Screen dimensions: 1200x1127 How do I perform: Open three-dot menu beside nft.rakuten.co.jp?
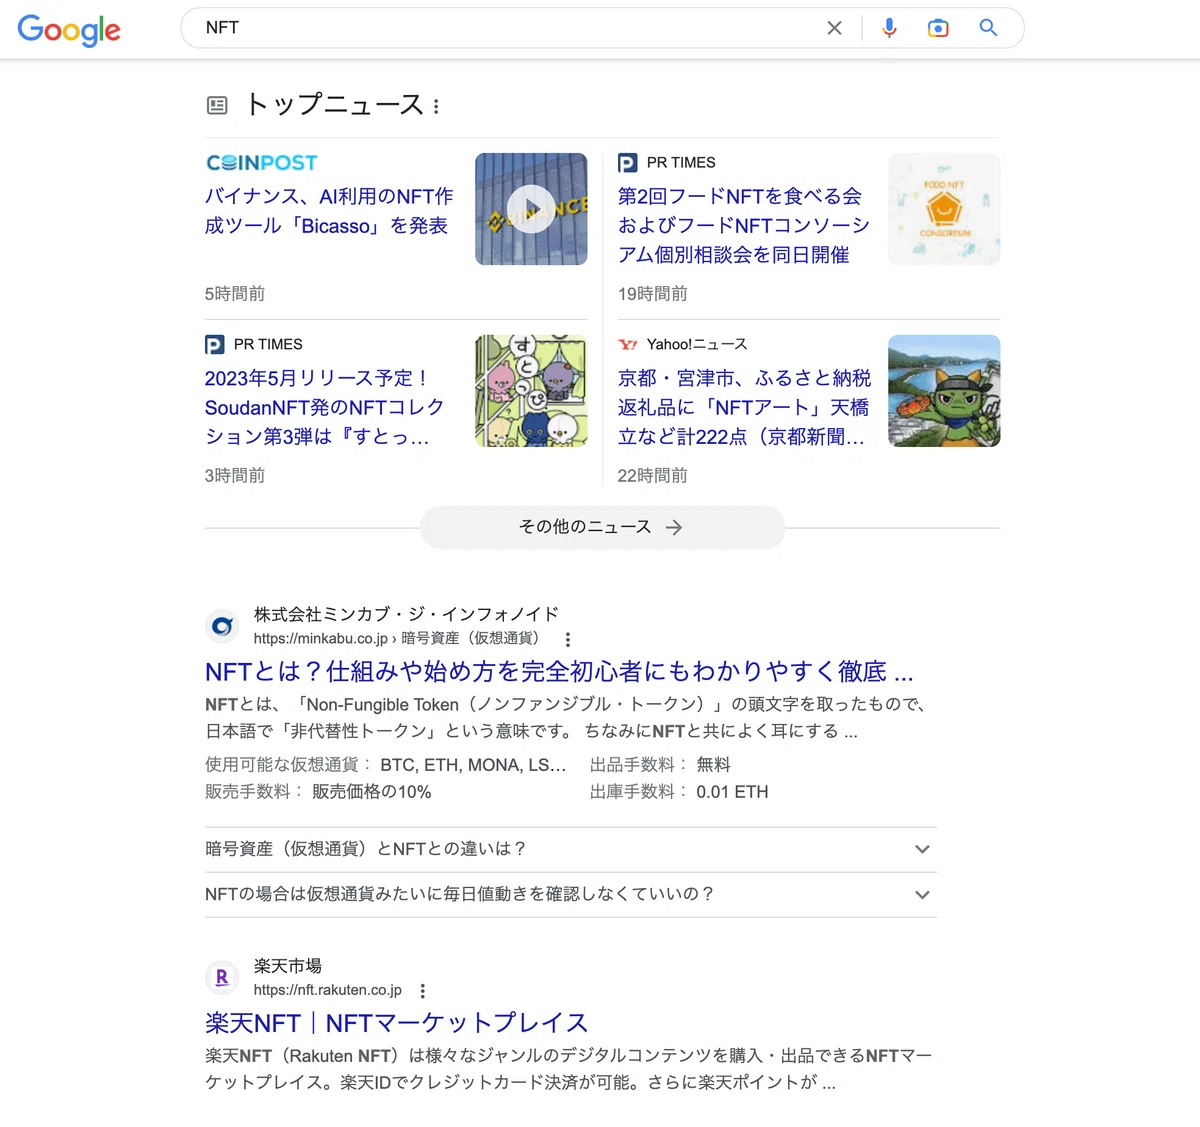coord(423,991)
